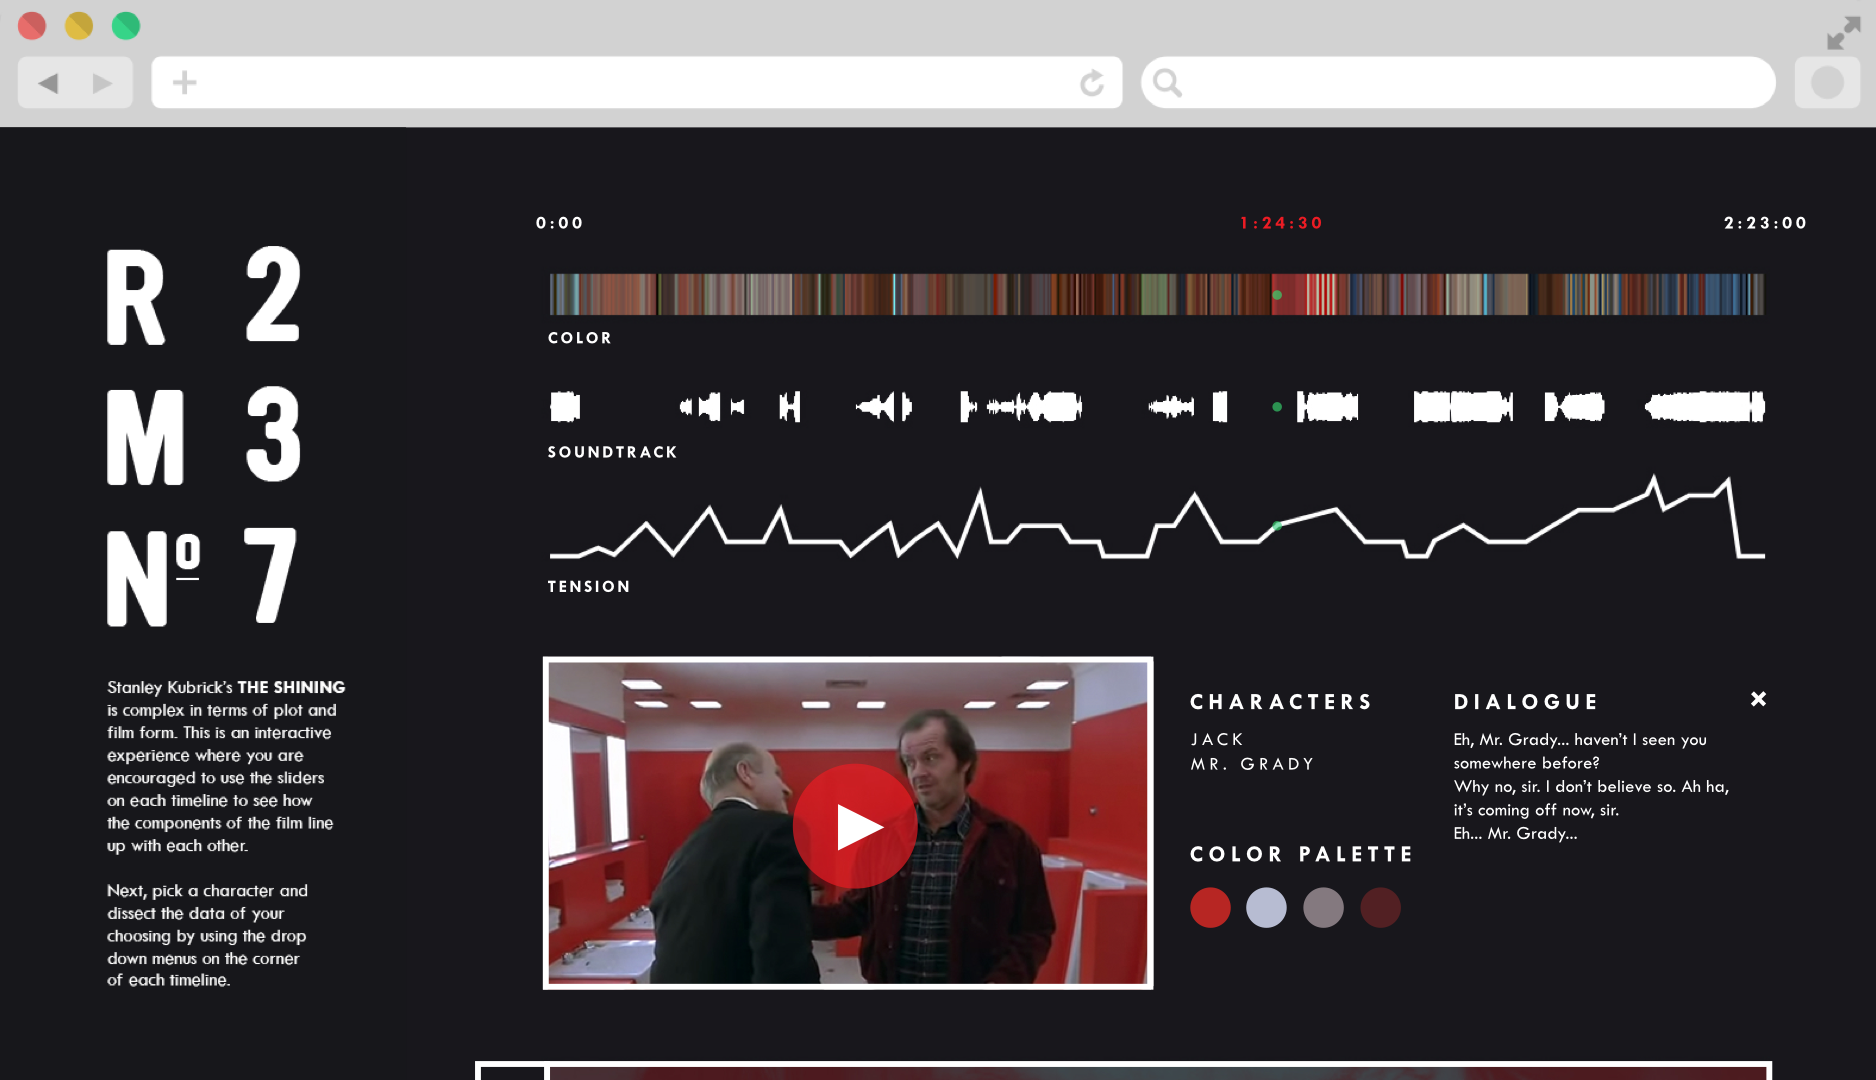This screenshot has width=1876, height=1080.
Task: Click the round button beside search bar
Action: pyautogui.click(x=1827, y=82)
